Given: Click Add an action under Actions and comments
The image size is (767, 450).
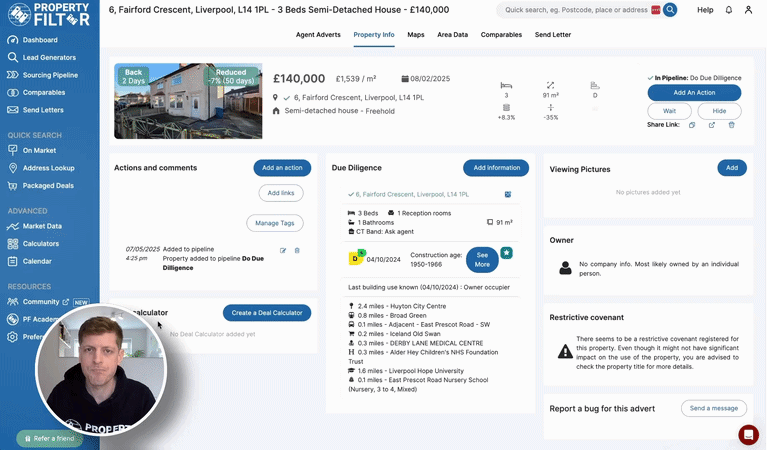Looking at the screenshot, I should (x=282, y=168).
